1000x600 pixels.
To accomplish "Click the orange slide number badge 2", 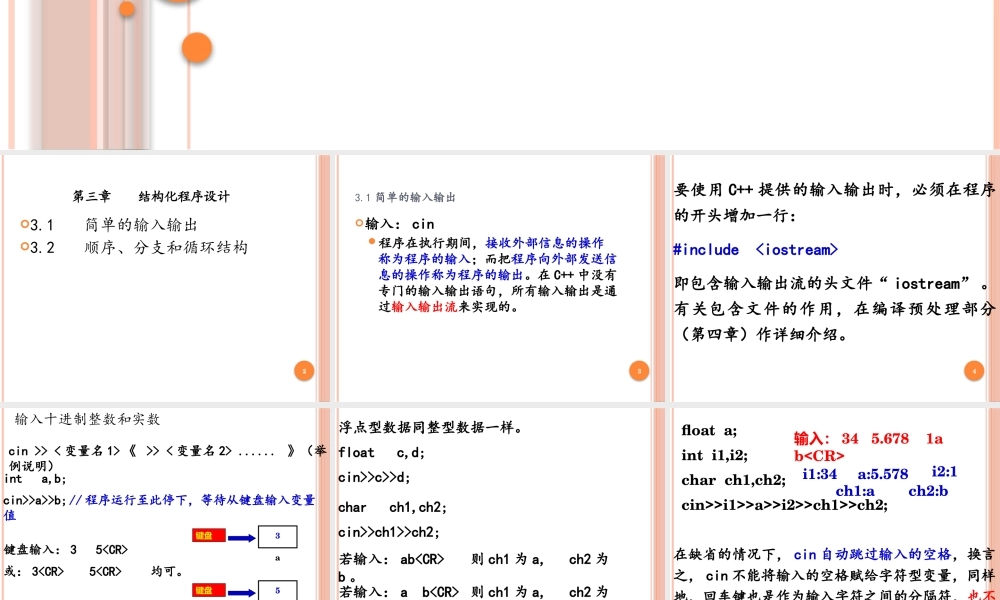I will [303, 370].
